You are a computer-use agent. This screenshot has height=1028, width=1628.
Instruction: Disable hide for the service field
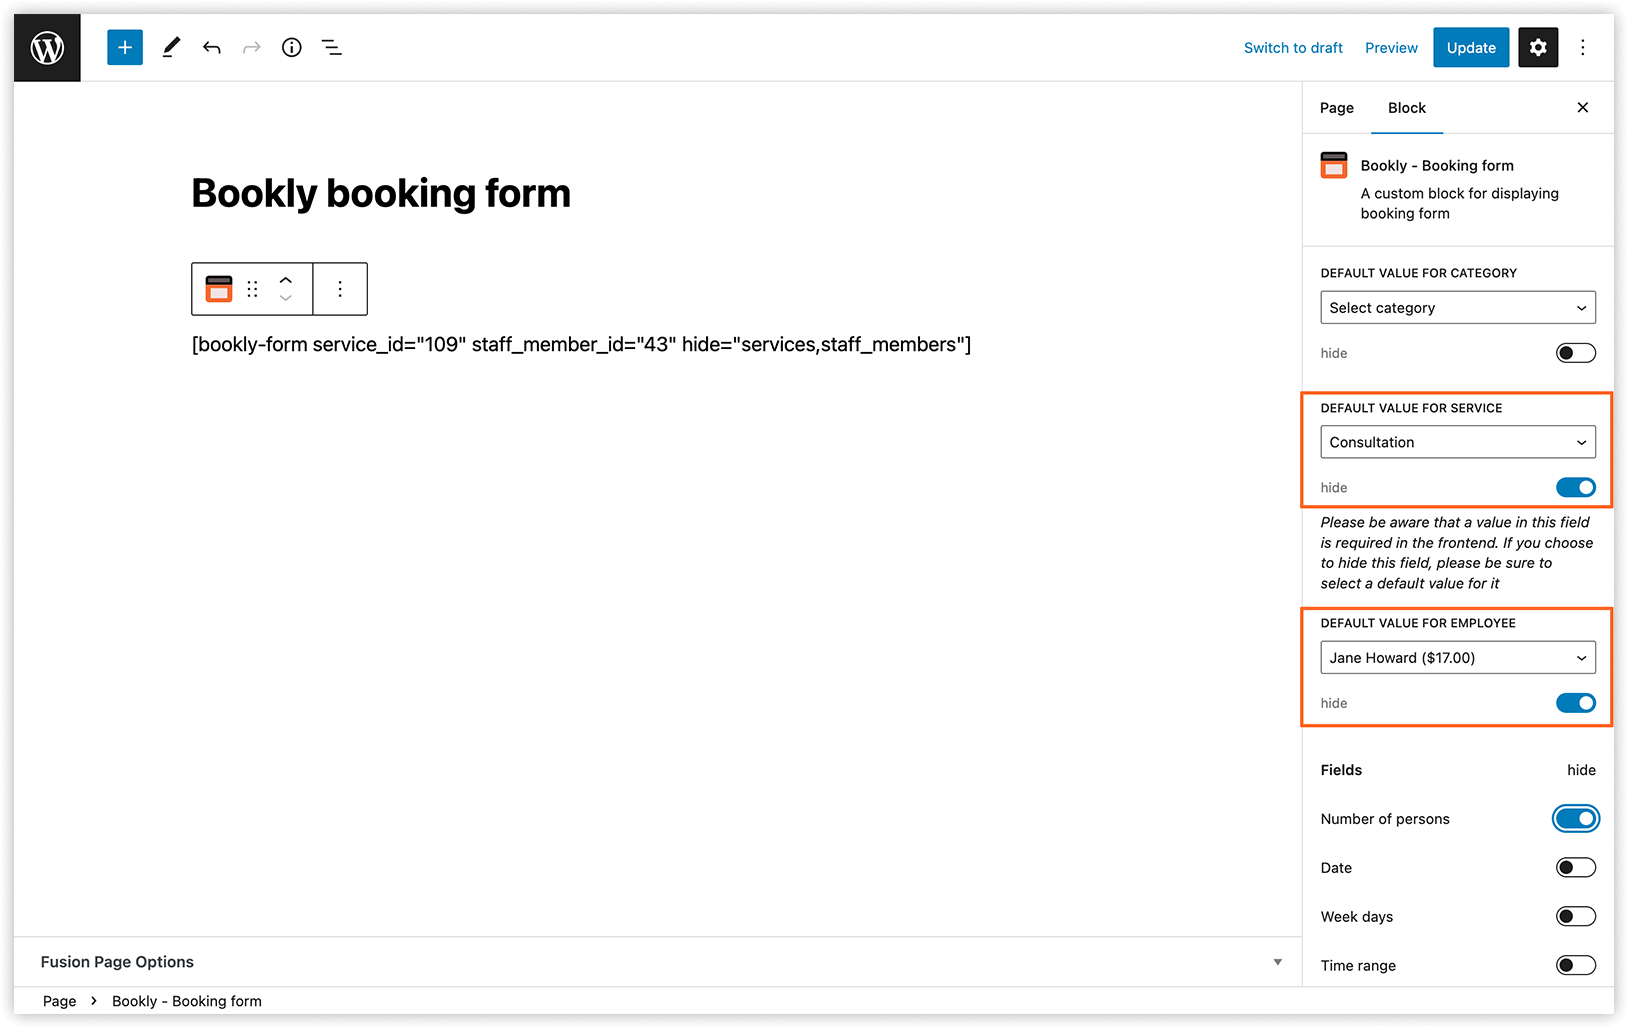pyautogui.click(x=1576, y=487)
